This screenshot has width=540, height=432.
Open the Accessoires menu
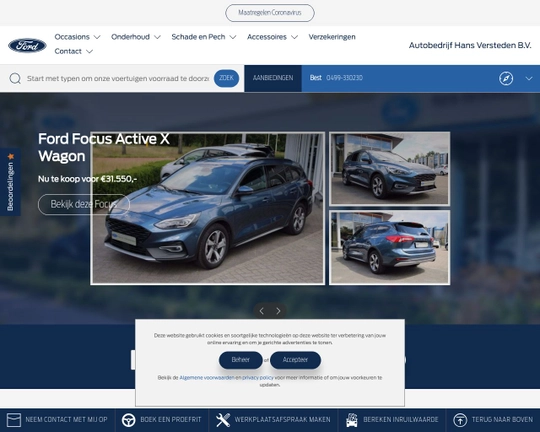267,37
